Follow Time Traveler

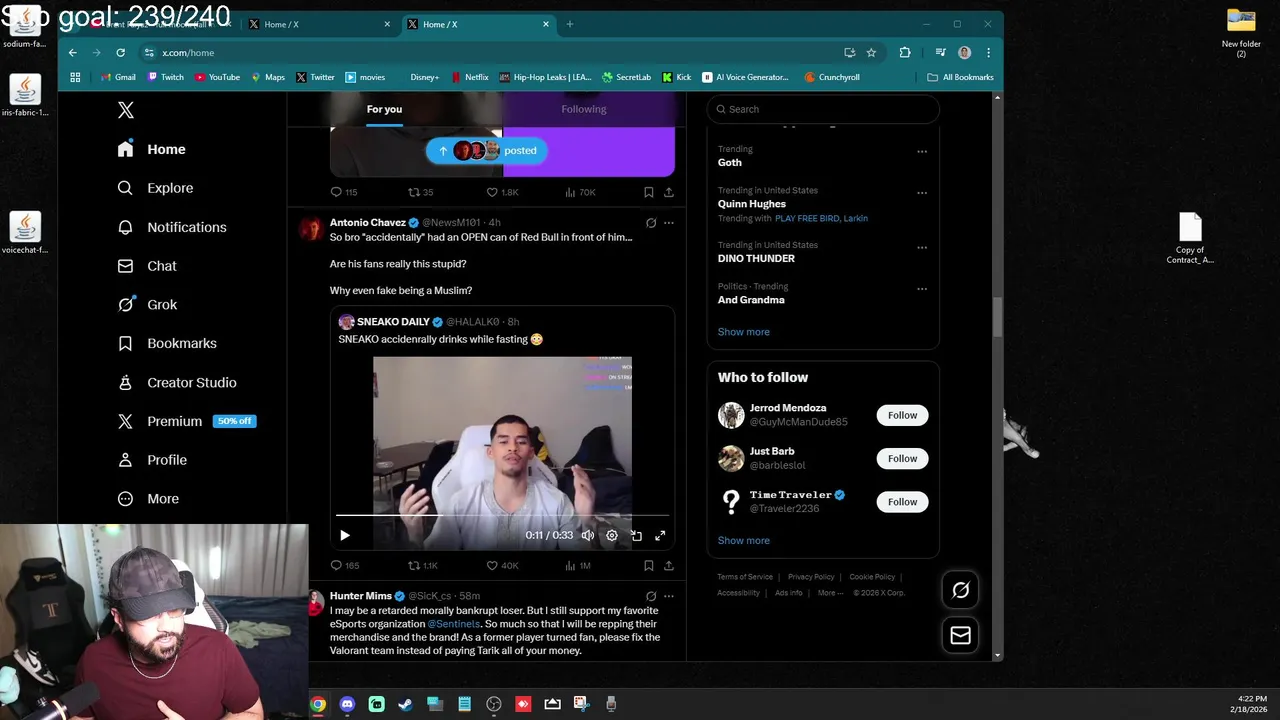tap(902, 502)
